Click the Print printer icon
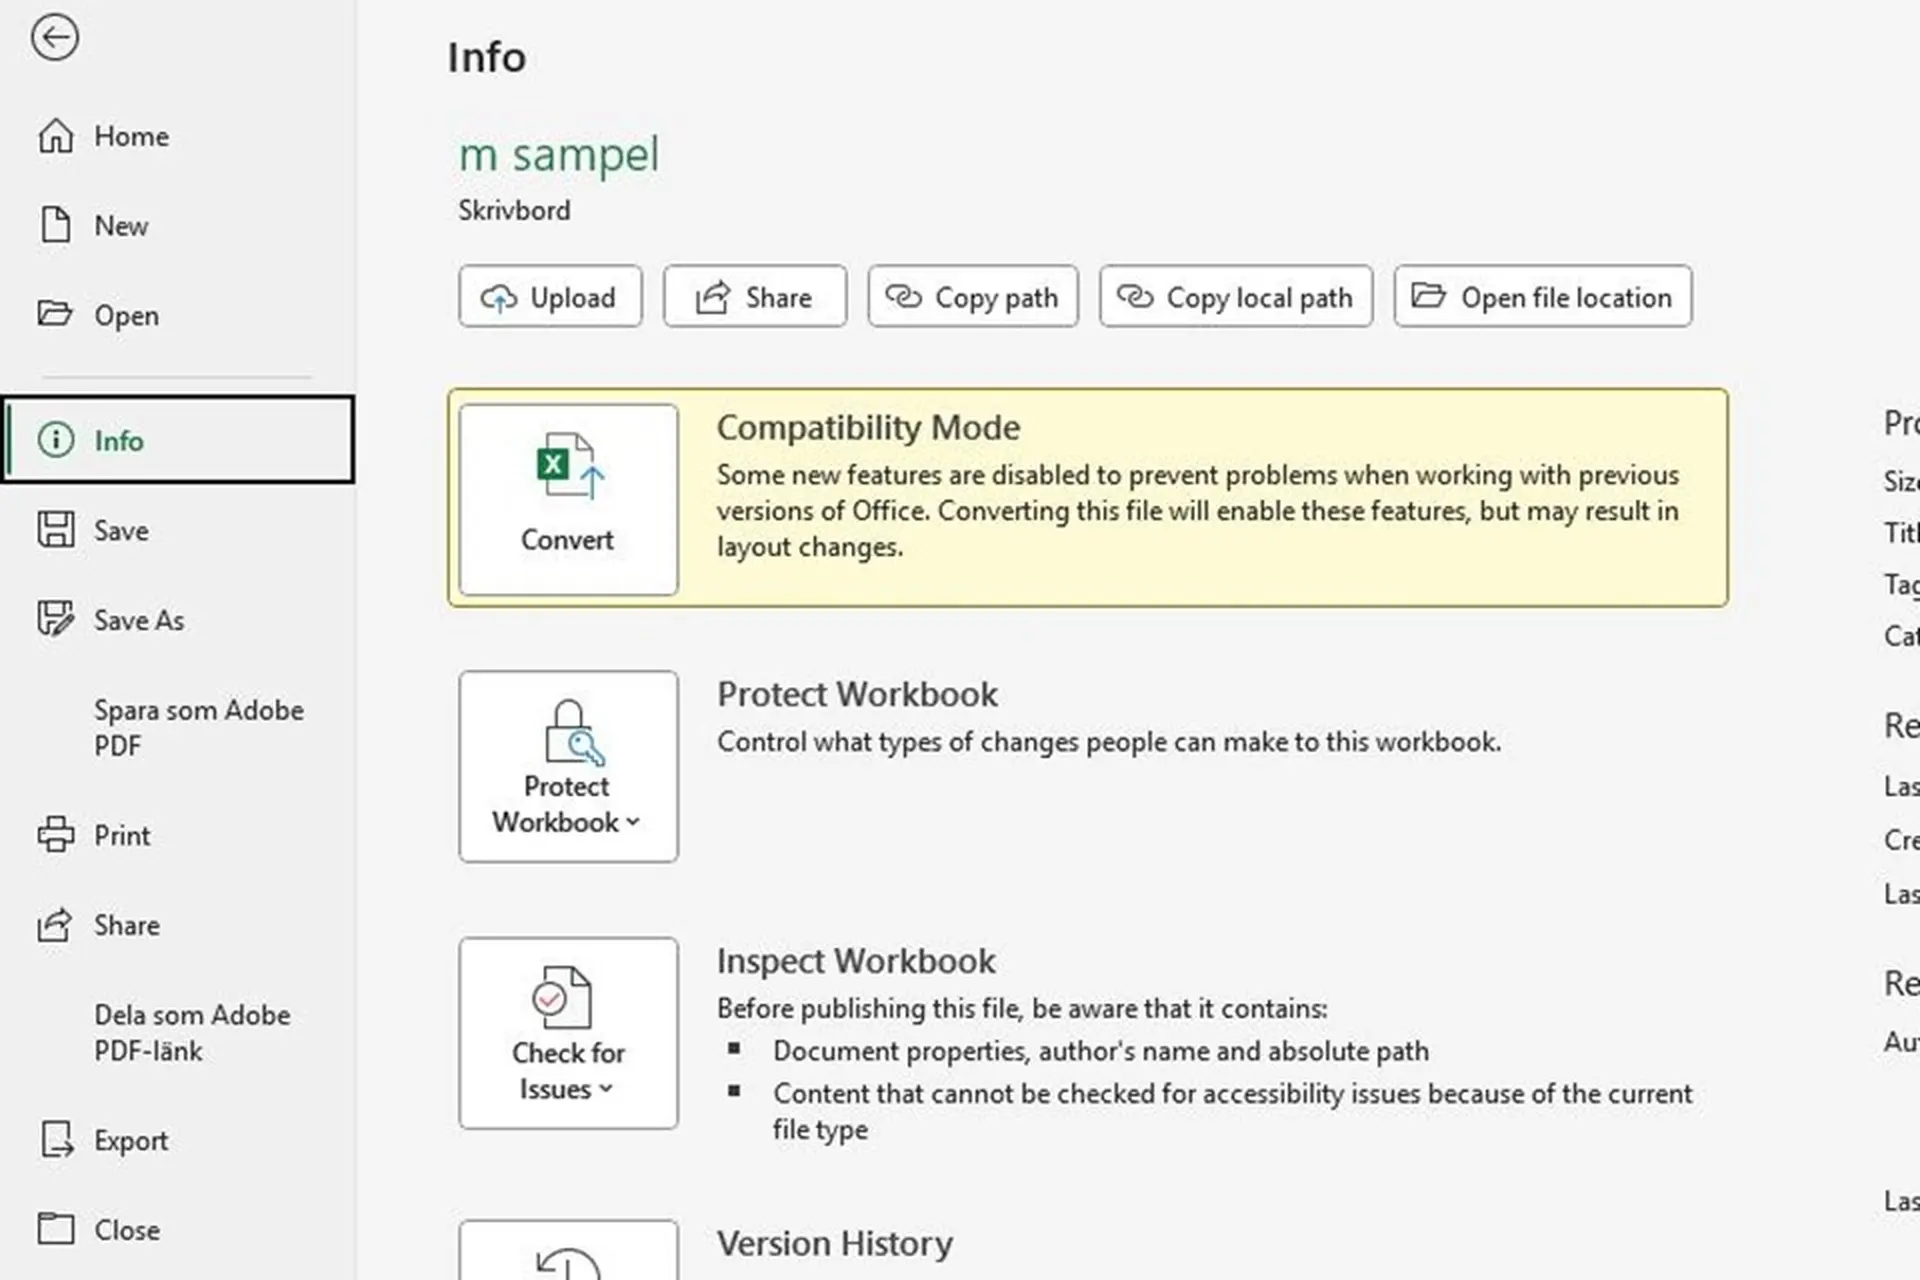Image resolution: width=1920 pixels, height=1280 pixels. pos(56,834)
